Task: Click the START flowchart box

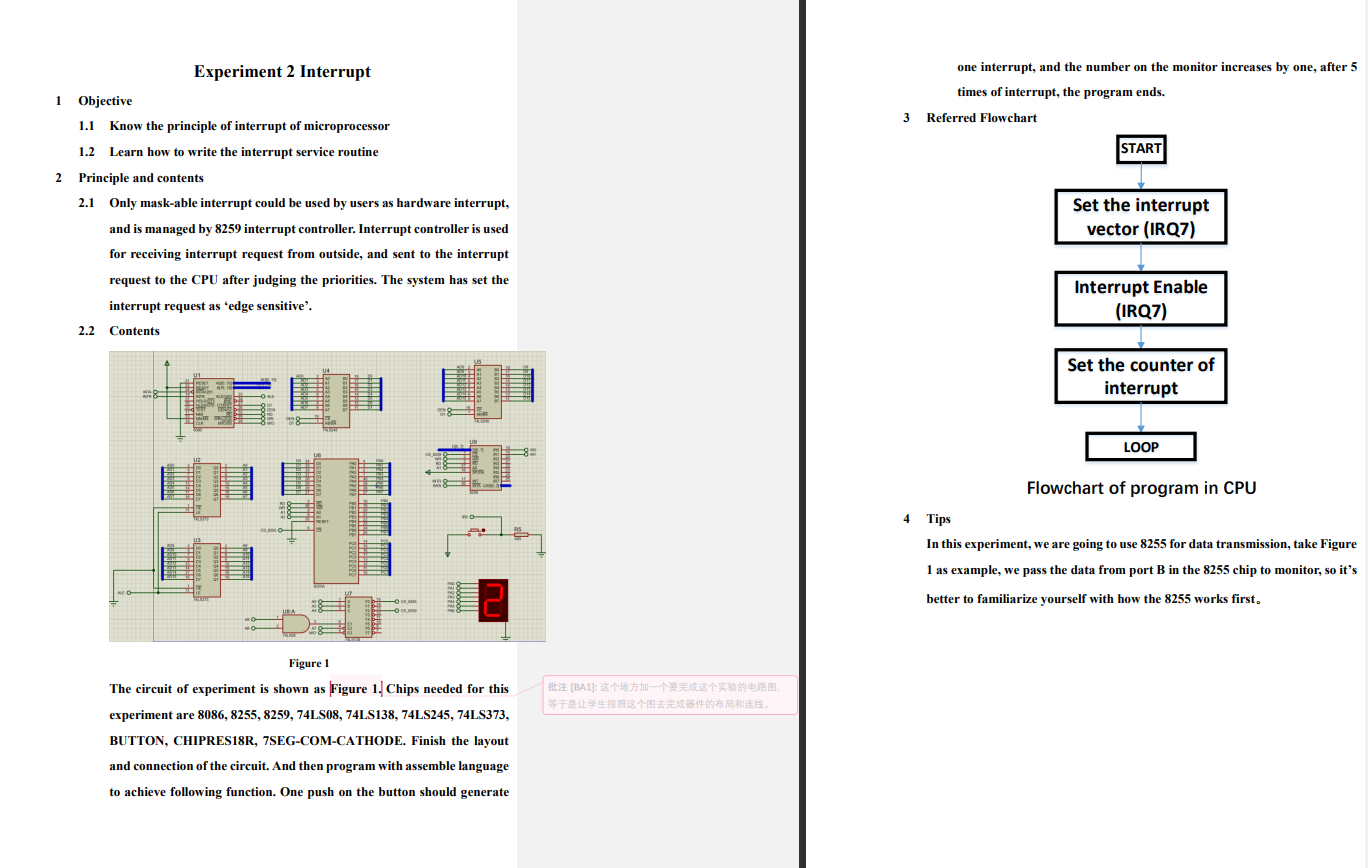Action: pos(1141,149)
